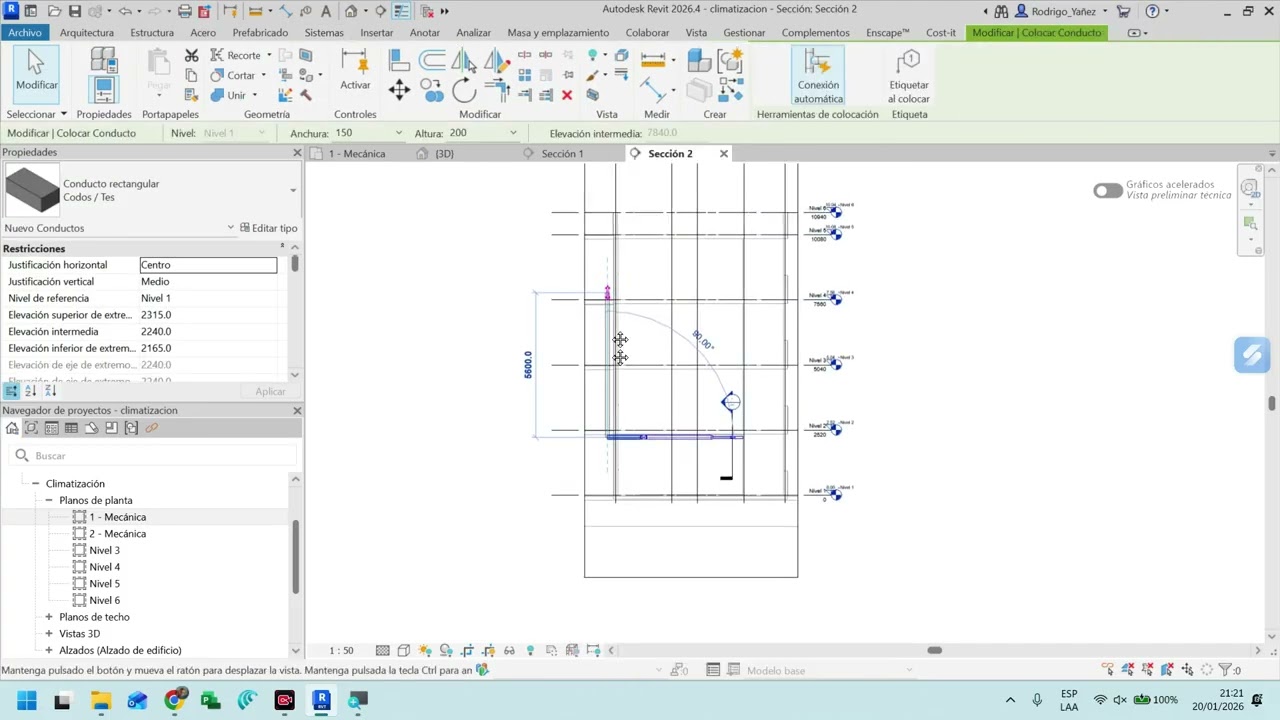Click the Cut to clipboard scissors icon
This screenshot has width=1280, height=720.
coord(191,55)
